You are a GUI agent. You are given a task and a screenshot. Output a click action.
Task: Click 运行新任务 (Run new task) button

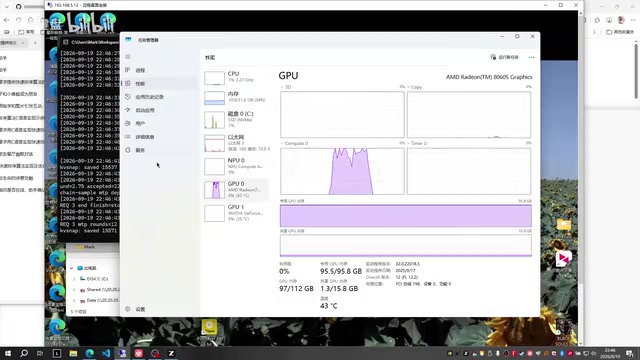(x=504, y=57)
